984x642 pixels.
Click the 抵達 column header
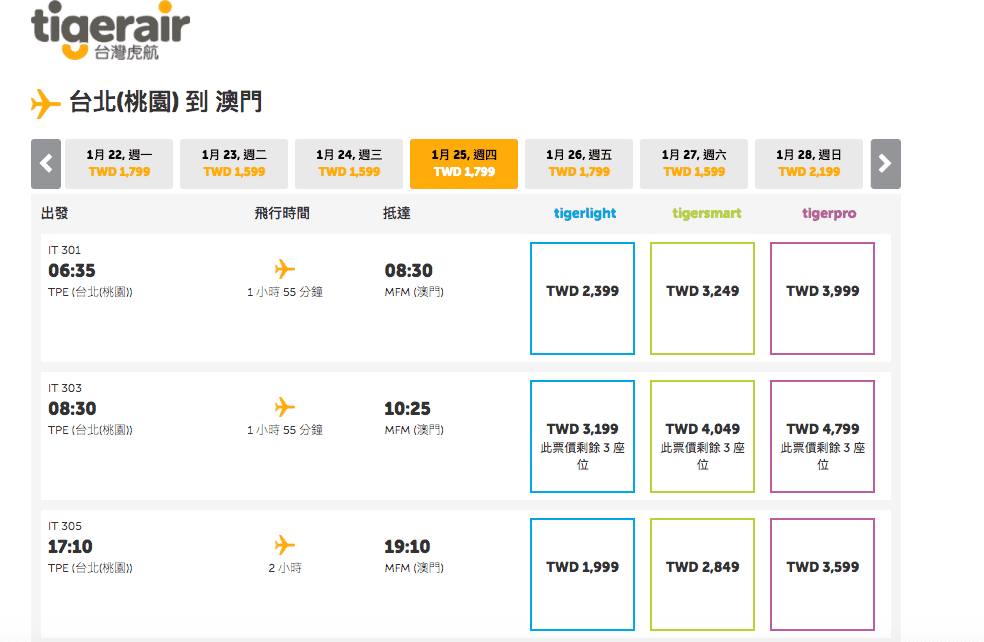click(x=397, y=213)
